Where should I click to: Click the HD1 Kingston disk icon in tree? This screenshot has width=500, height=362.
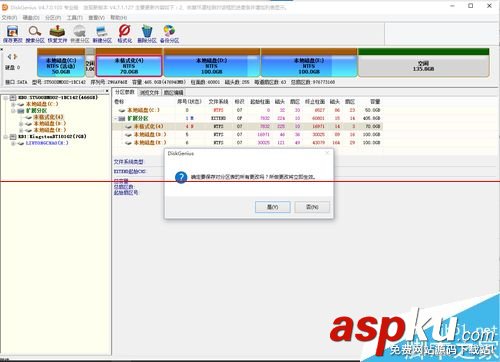click(x=13, y=137)
